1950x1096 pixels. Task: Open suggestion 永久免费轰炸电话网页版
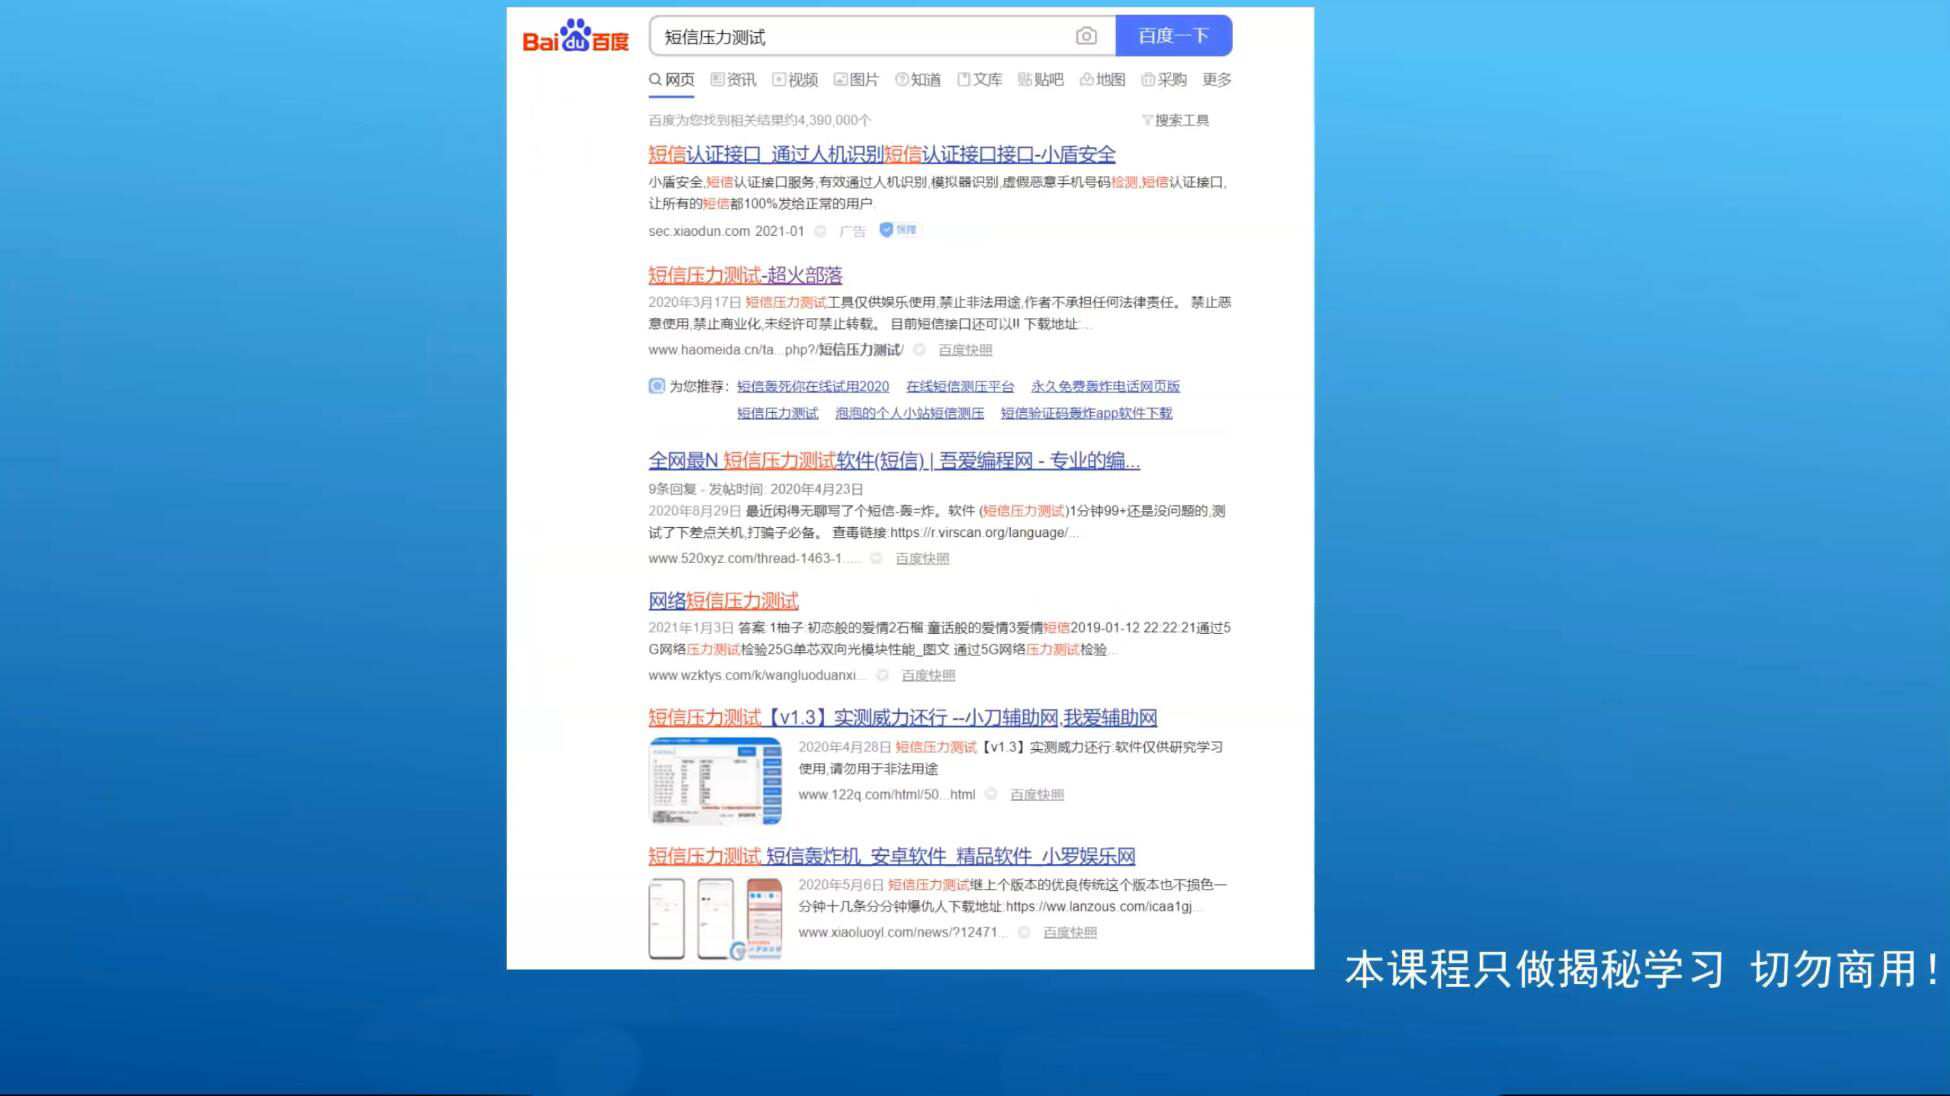click(1105, 386)
